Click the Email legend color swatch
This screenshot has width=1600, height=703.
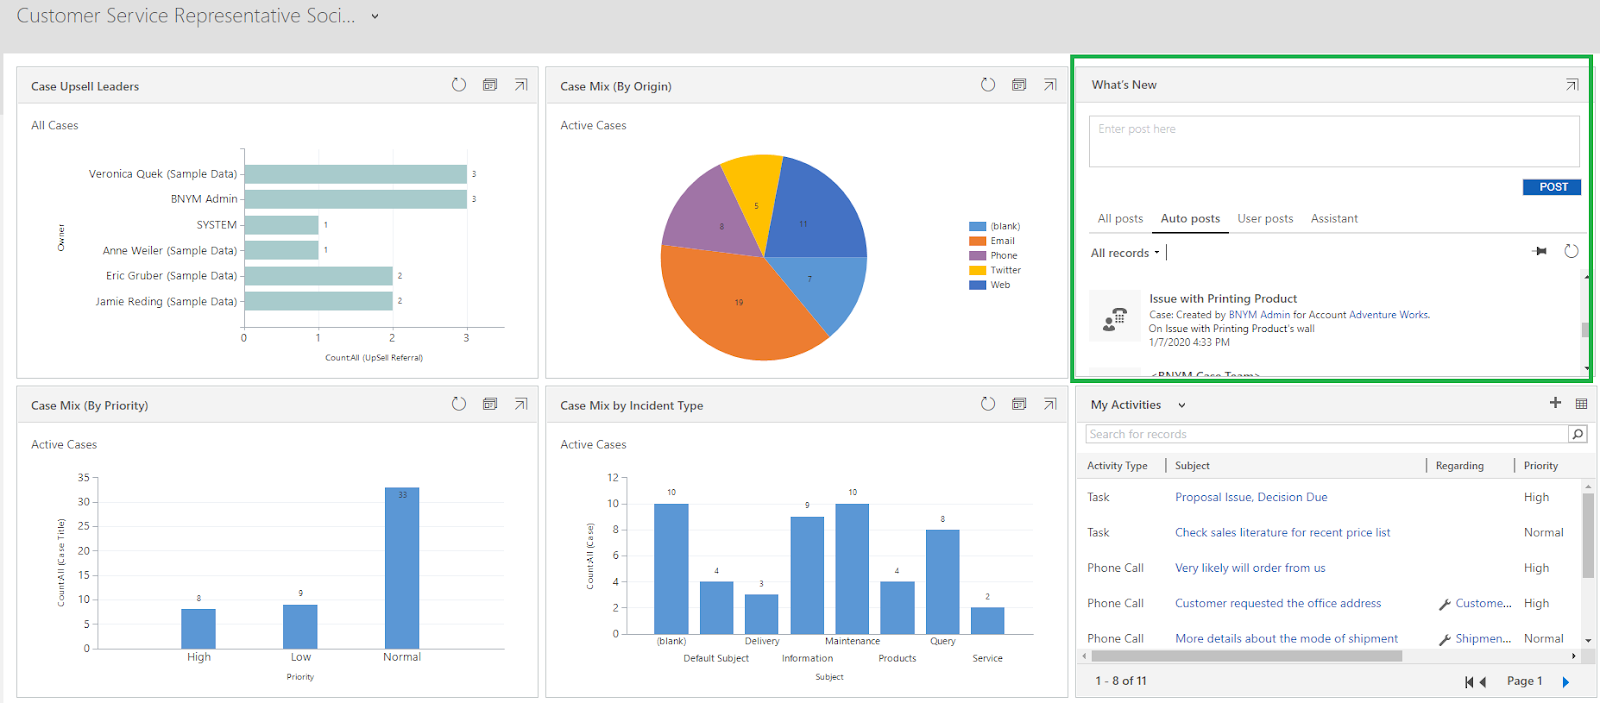tap(977, 241)
